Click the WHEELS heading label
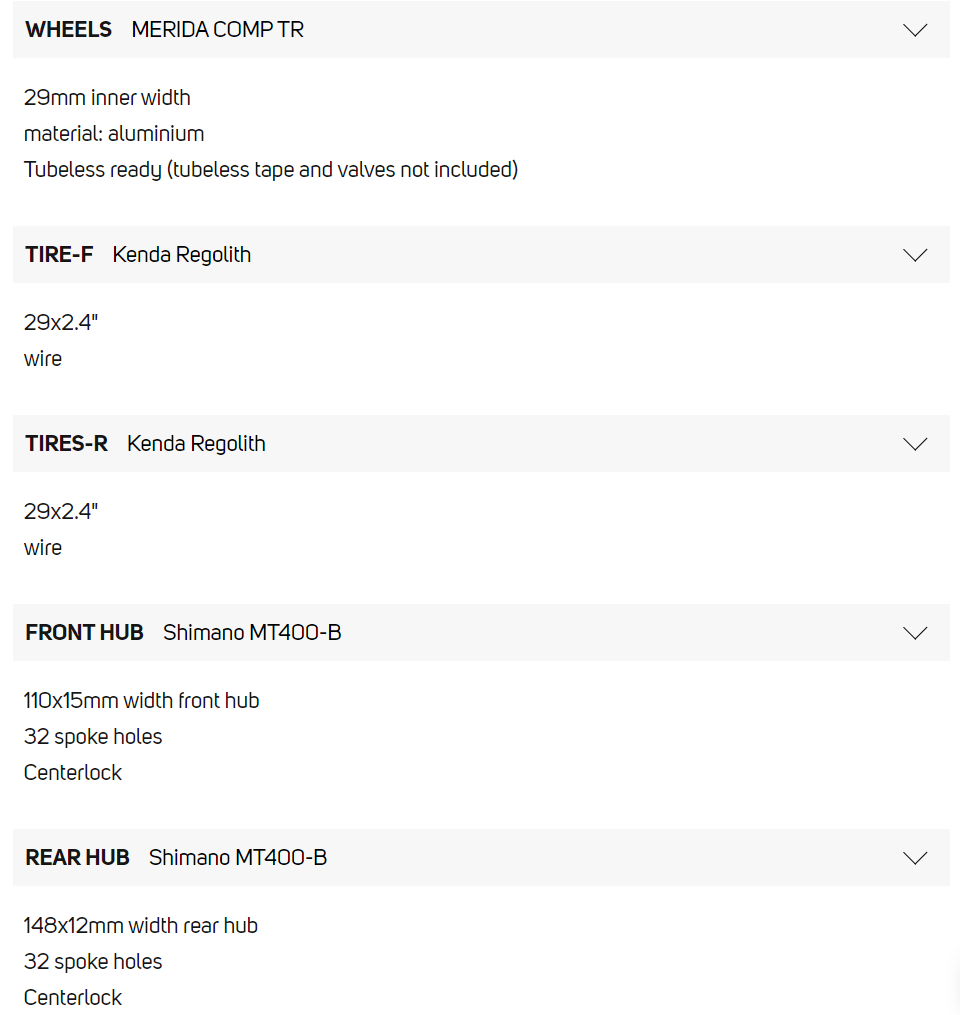 coord(69,30)
